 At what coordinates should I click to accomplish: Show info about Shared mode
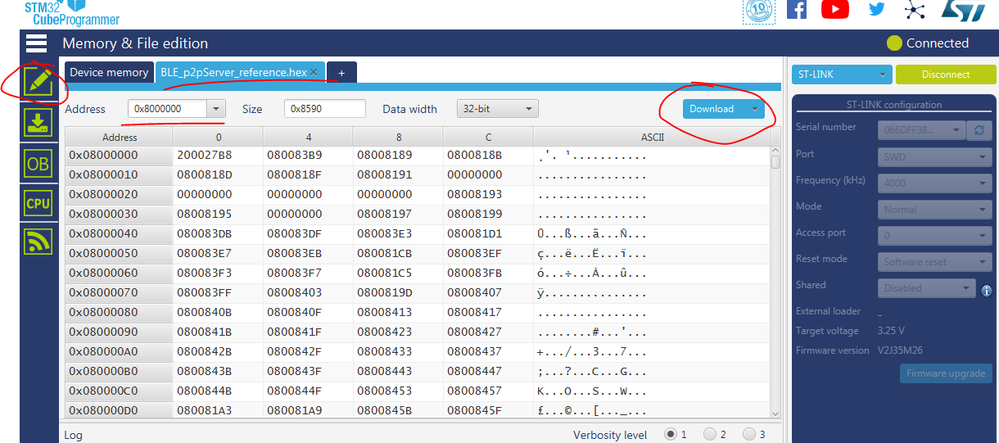coord(986,289)
